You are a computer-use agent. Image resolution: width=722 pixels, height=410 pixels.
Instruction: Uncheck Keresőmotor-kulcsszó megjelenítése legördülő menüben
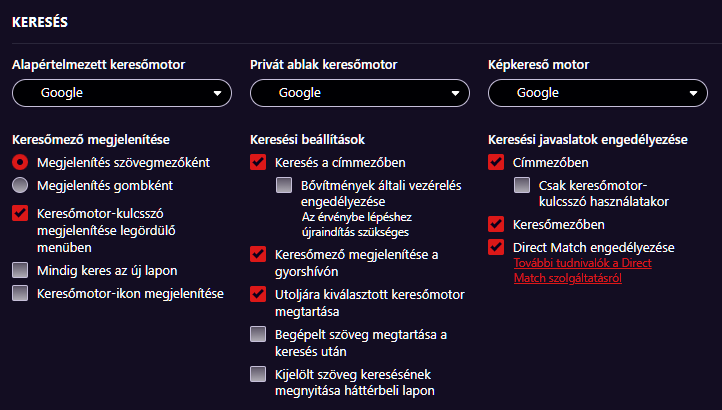[20, 213]
